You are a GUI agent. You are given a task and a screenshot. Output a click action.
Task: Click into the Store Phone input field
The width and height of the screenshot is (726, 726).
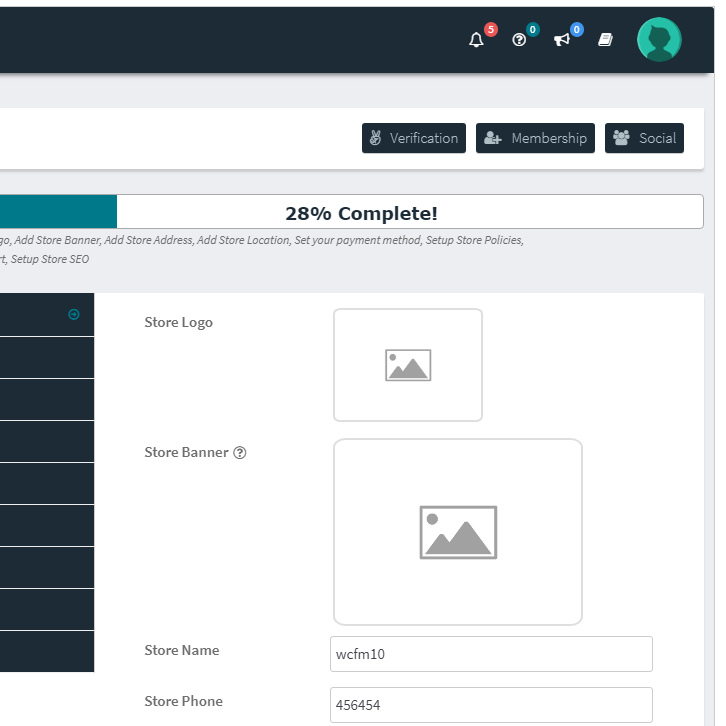[x=491, y=705]
